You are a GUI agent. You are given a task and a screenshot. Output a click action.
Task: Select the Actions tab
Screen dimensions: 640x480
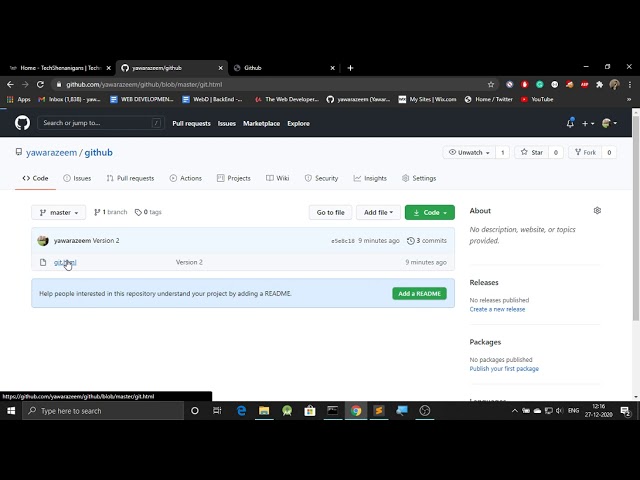186,178
